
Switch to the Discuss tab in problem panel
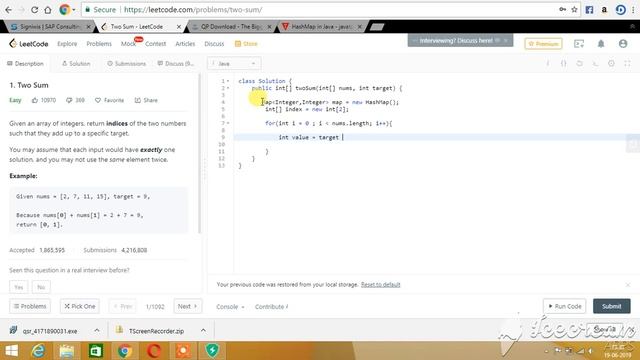click(x=176, y=64)
